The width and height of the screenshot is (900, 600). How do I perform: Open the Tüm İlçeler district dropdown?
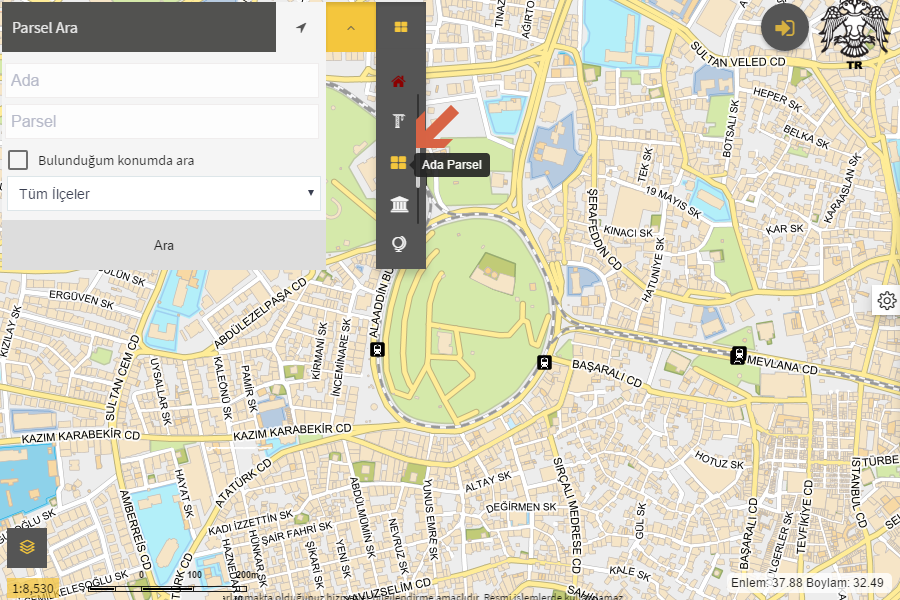pyautogui.click(x=163, y=194)
